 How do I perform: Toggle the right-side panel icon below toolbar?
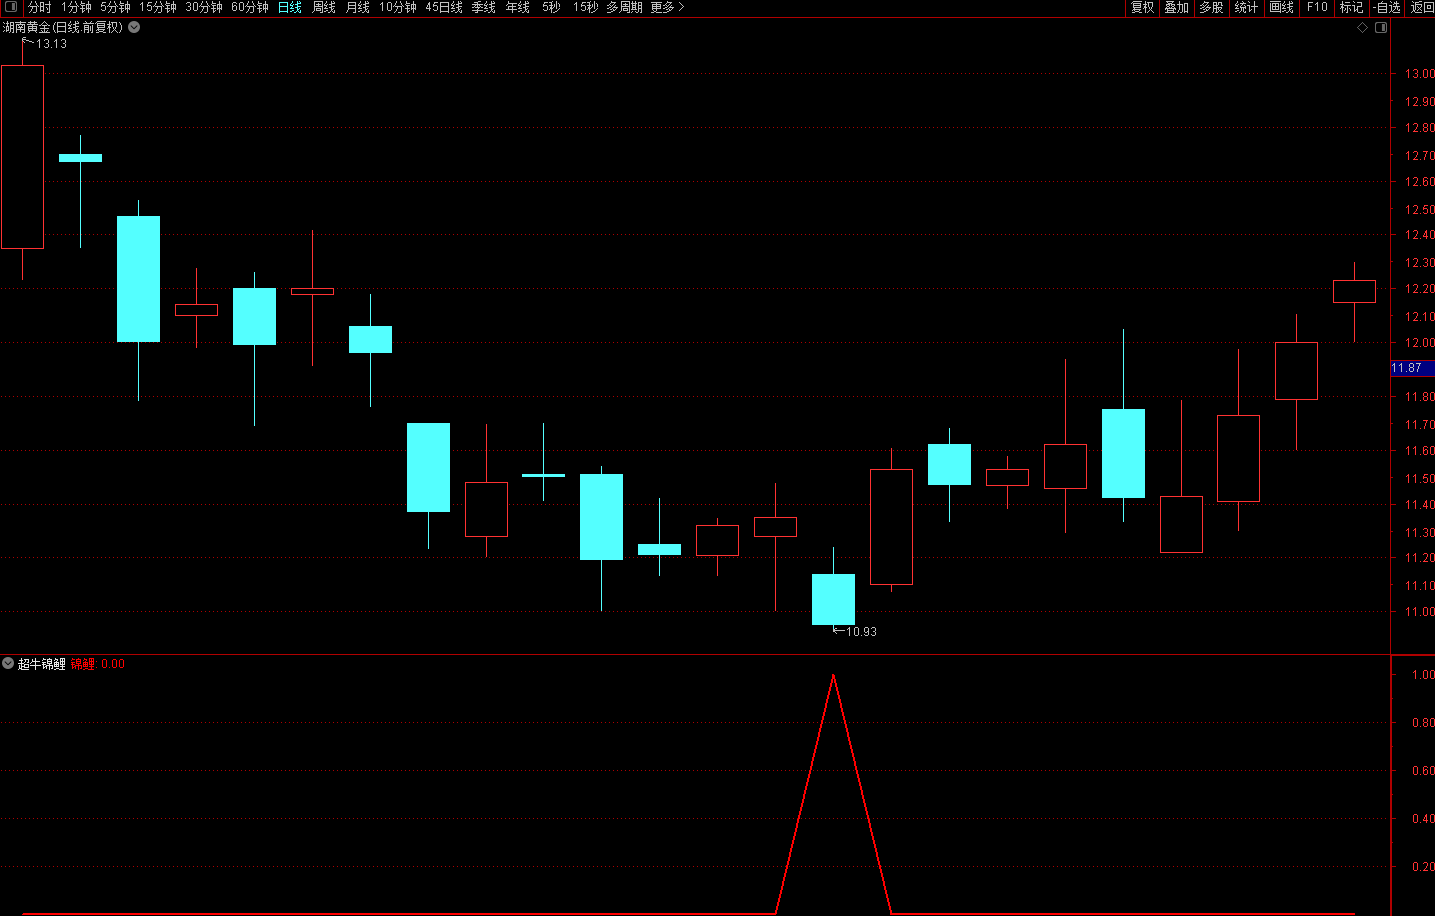[x=1381, y=28]
